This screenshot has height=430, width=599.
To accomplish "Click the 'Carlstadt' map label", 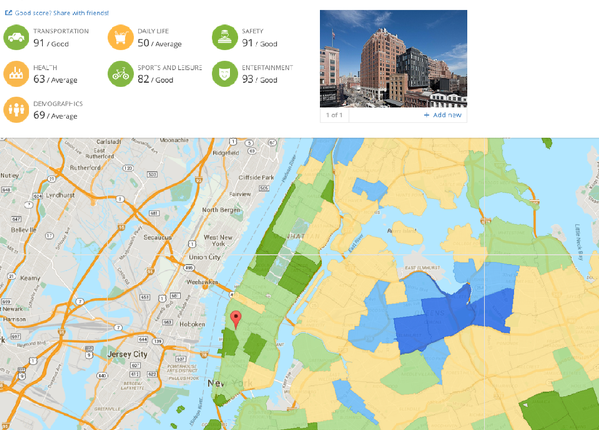I will tap(108, 142).
